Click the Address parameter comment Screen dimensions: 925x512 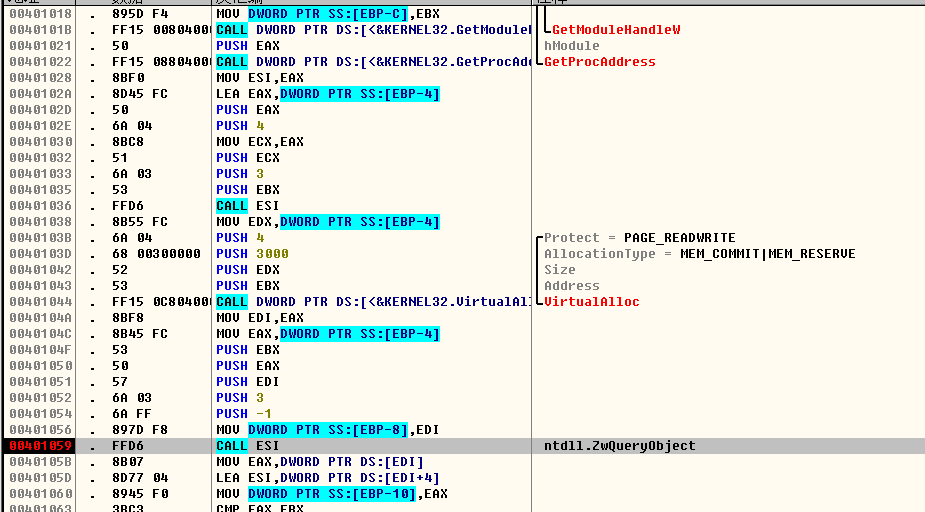click(x=572, y=285)
